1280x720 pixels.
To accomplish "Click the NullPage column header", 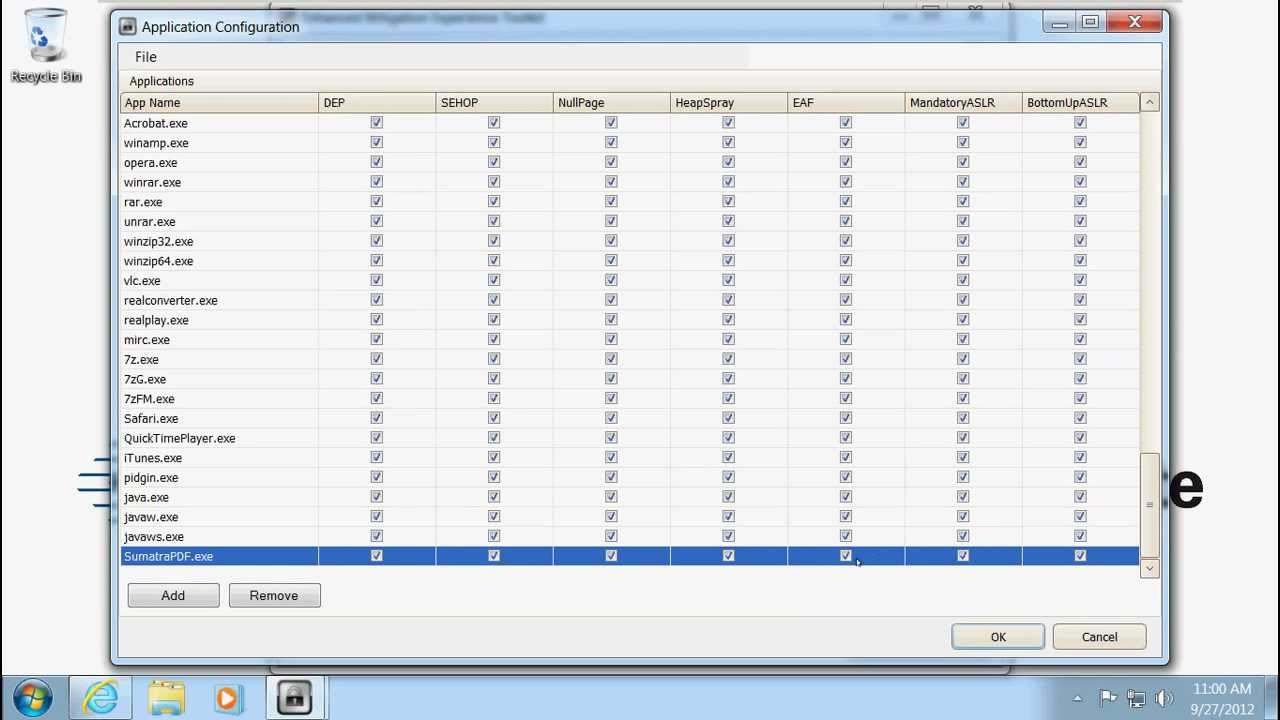I will coord(611,103).
